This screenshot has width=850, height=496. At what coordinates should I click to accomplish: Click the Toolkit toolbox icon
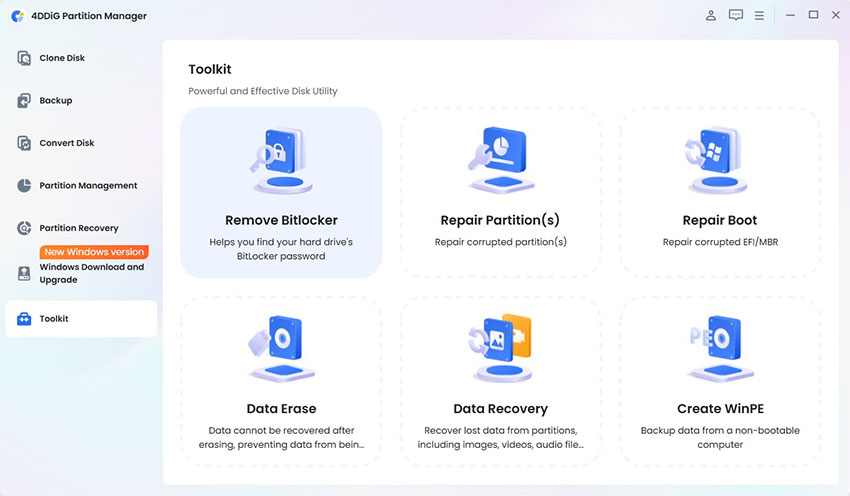click(x=24, y=319)
